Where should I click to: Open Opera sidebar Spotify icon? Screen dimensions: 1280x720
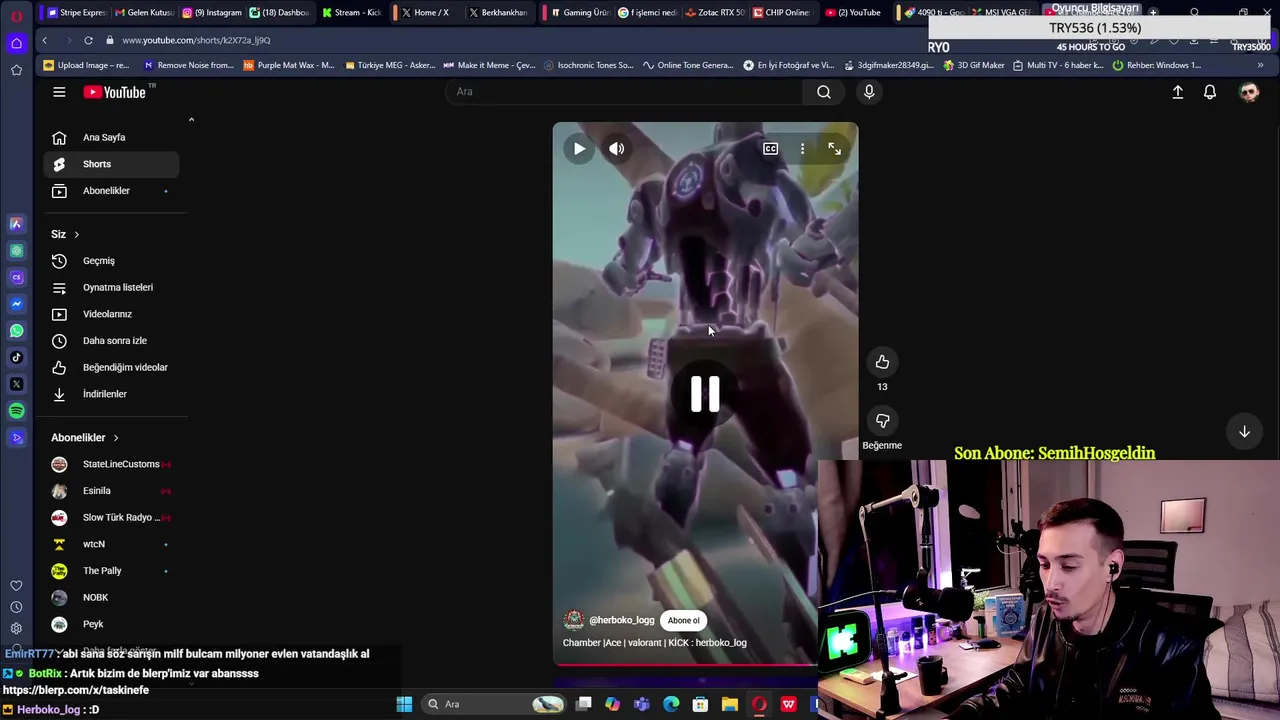click(x=16, y=411)
